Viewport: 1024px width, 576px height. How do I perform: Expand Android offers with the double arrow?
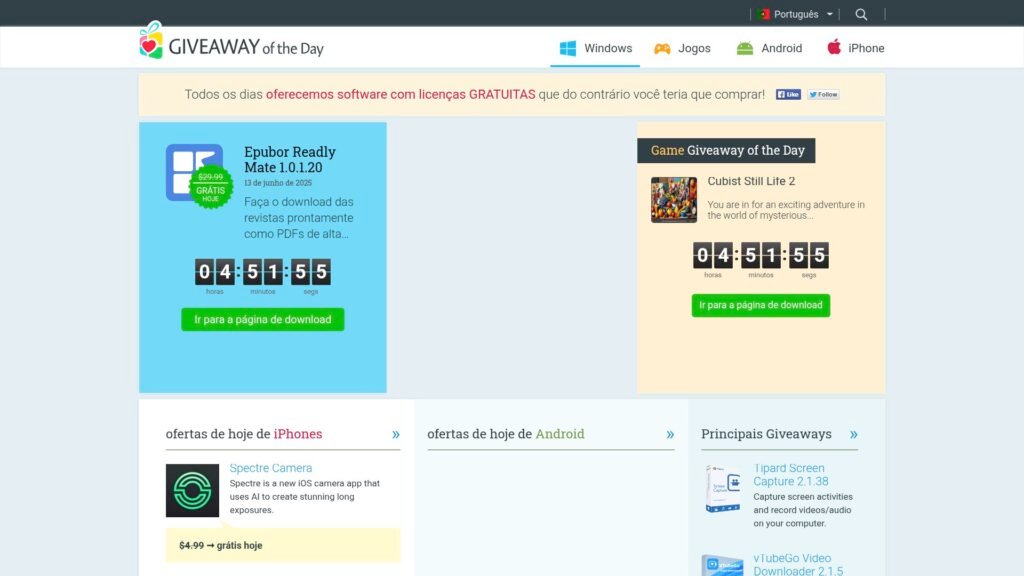click(x=670, y=434)
